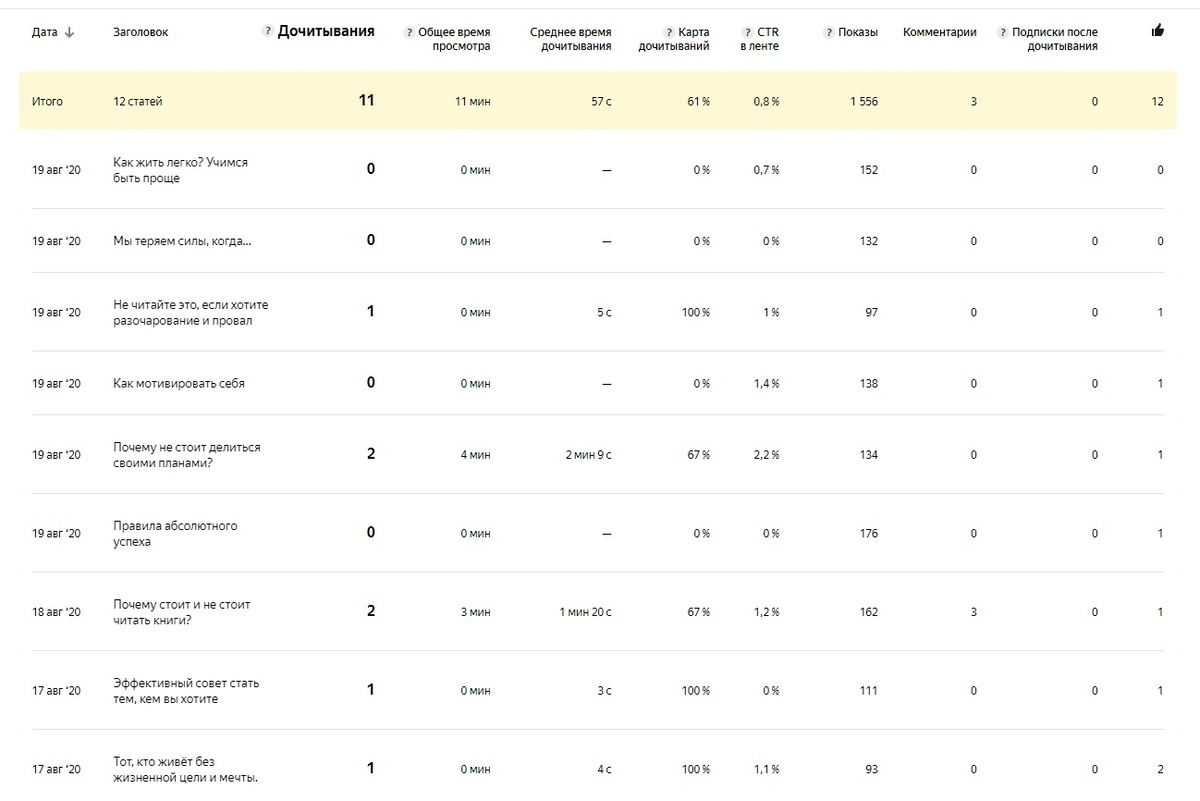Toggle sort arrow next to Дата
1200x801 pixels.
point(69,32)
